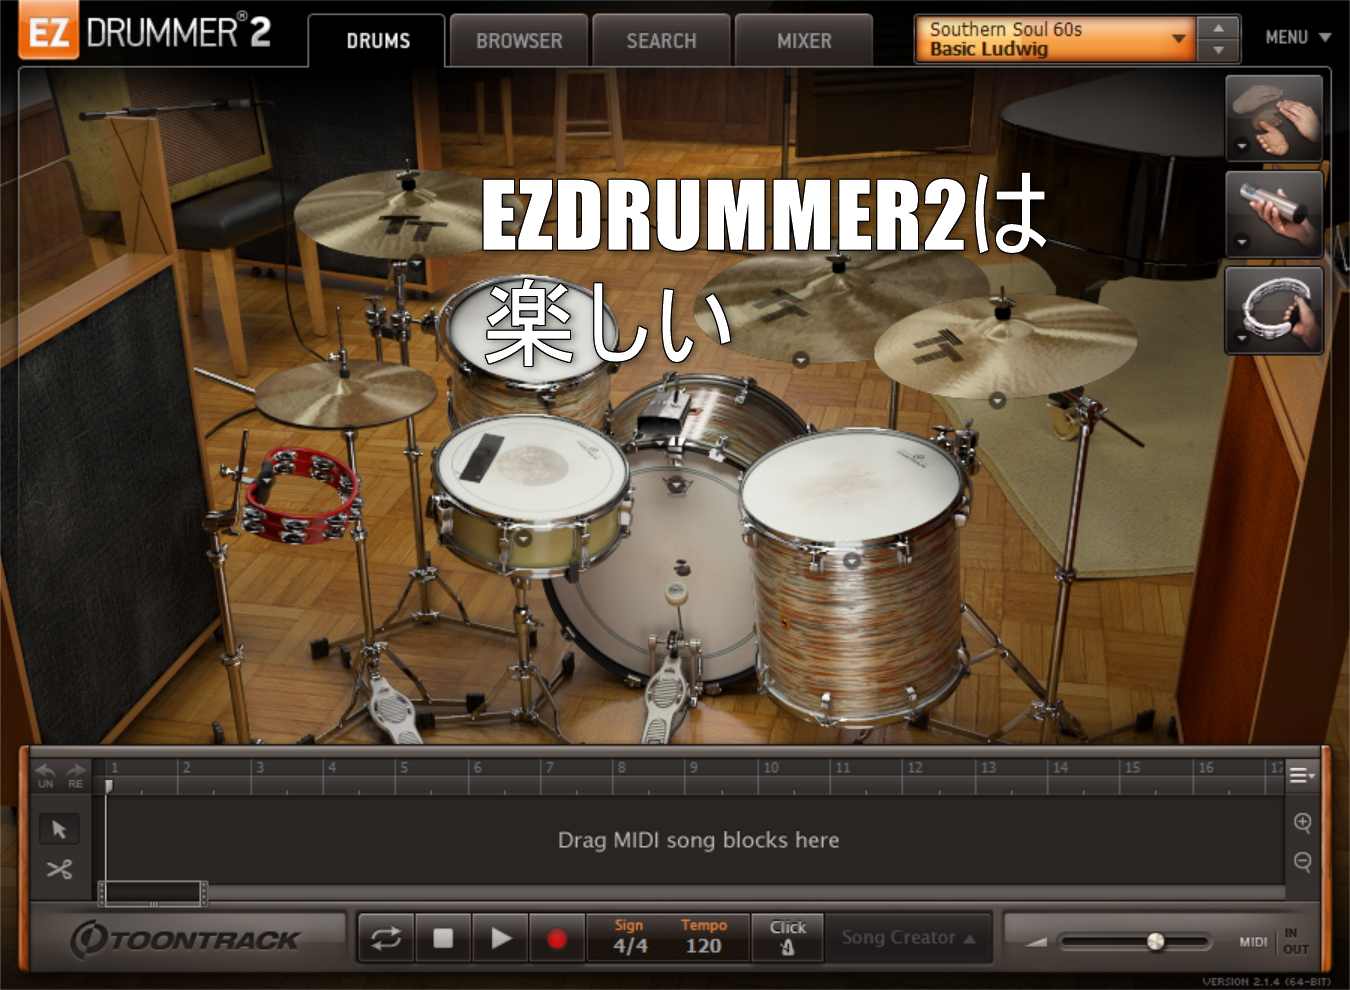The height and width of the screenshot is (990, 1350).
Task: Click the redo arrow icon
Action: point(76,774)
